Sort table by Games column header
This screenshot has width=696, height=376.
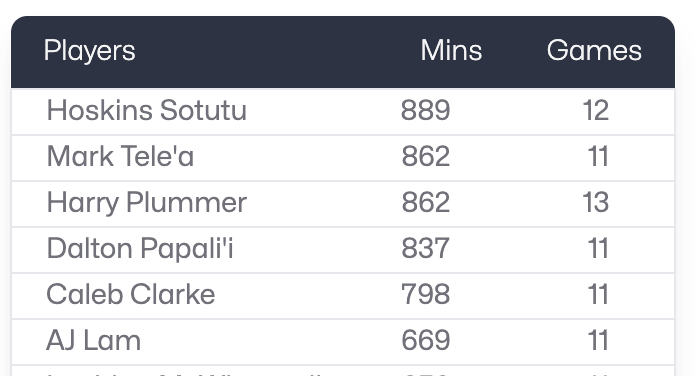point(594,50)
